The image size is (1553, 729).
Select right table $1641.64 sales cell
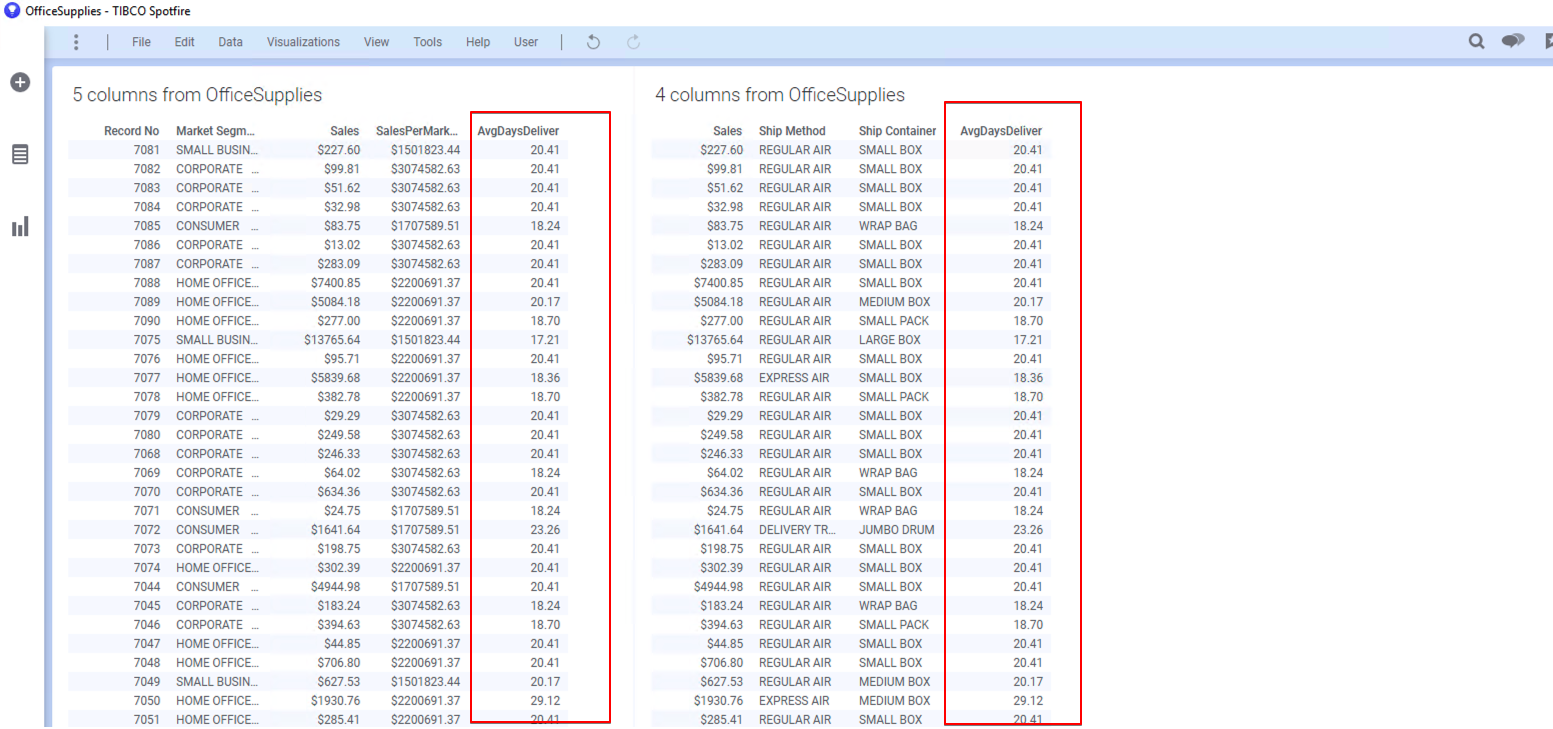[x=718, y=530]
